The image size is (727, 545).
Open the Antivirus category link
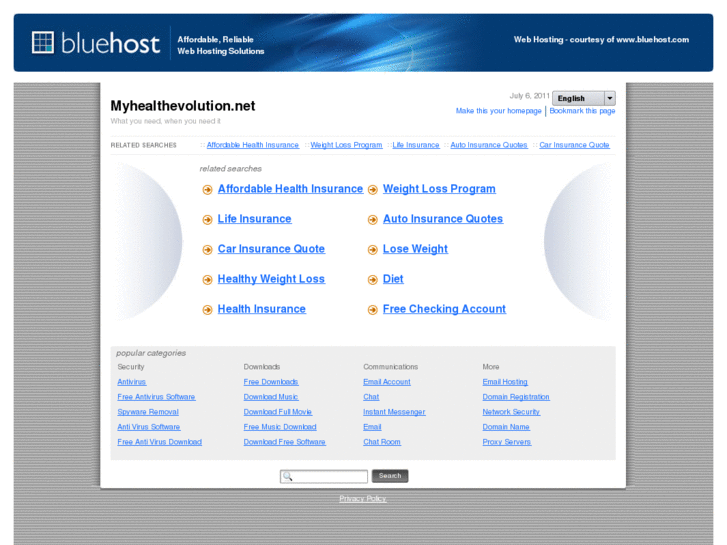[x=132, y=382]
